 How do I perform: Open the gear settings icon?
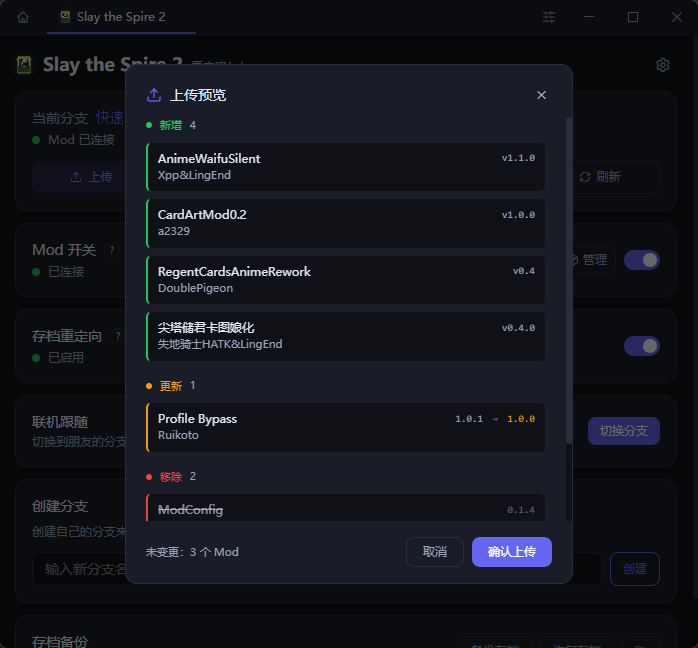pos(662,65)
